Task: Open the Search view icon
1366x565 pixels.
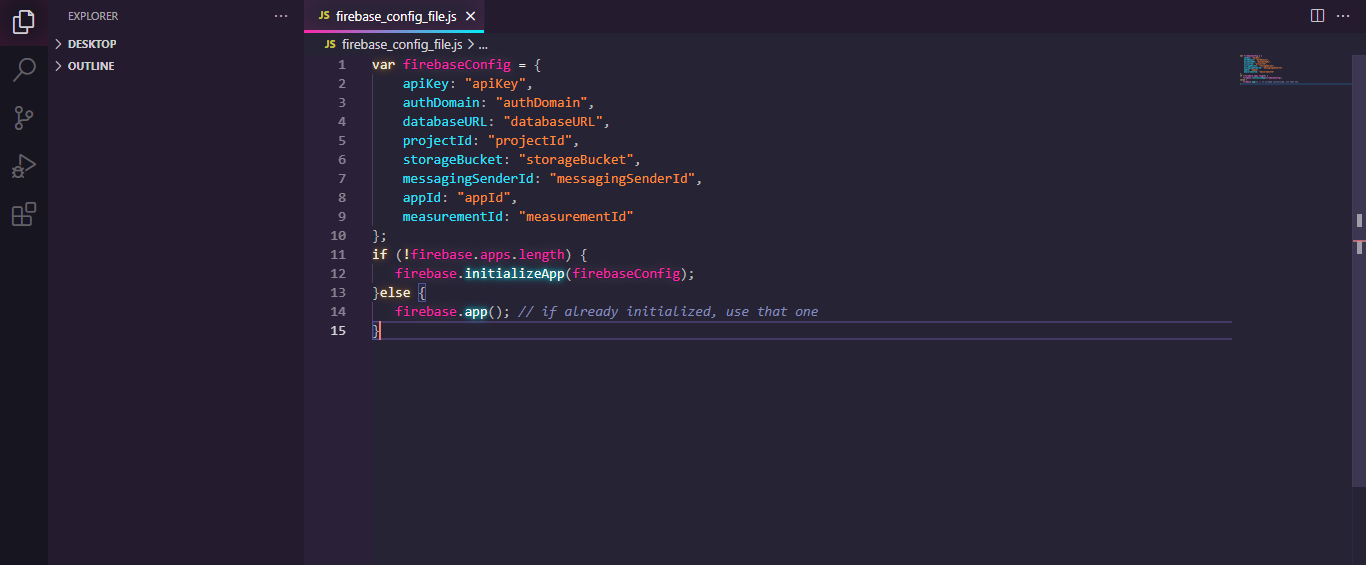Action: tap(24, 69)
